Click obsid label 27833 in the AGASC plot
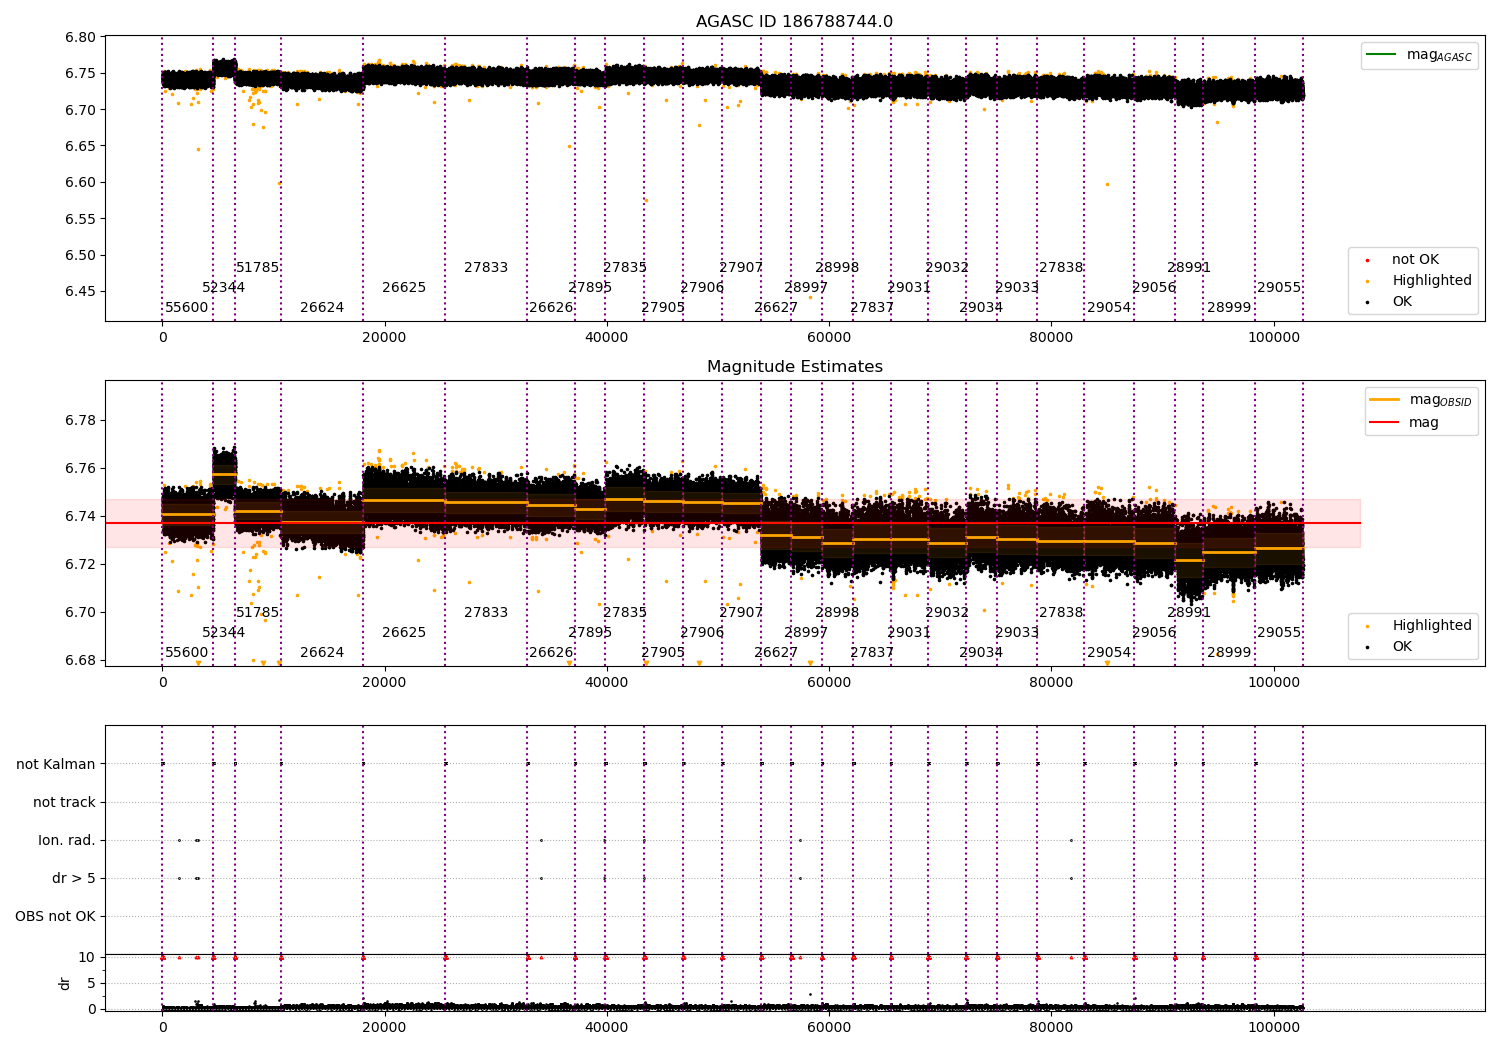 (x=486, y=267)
